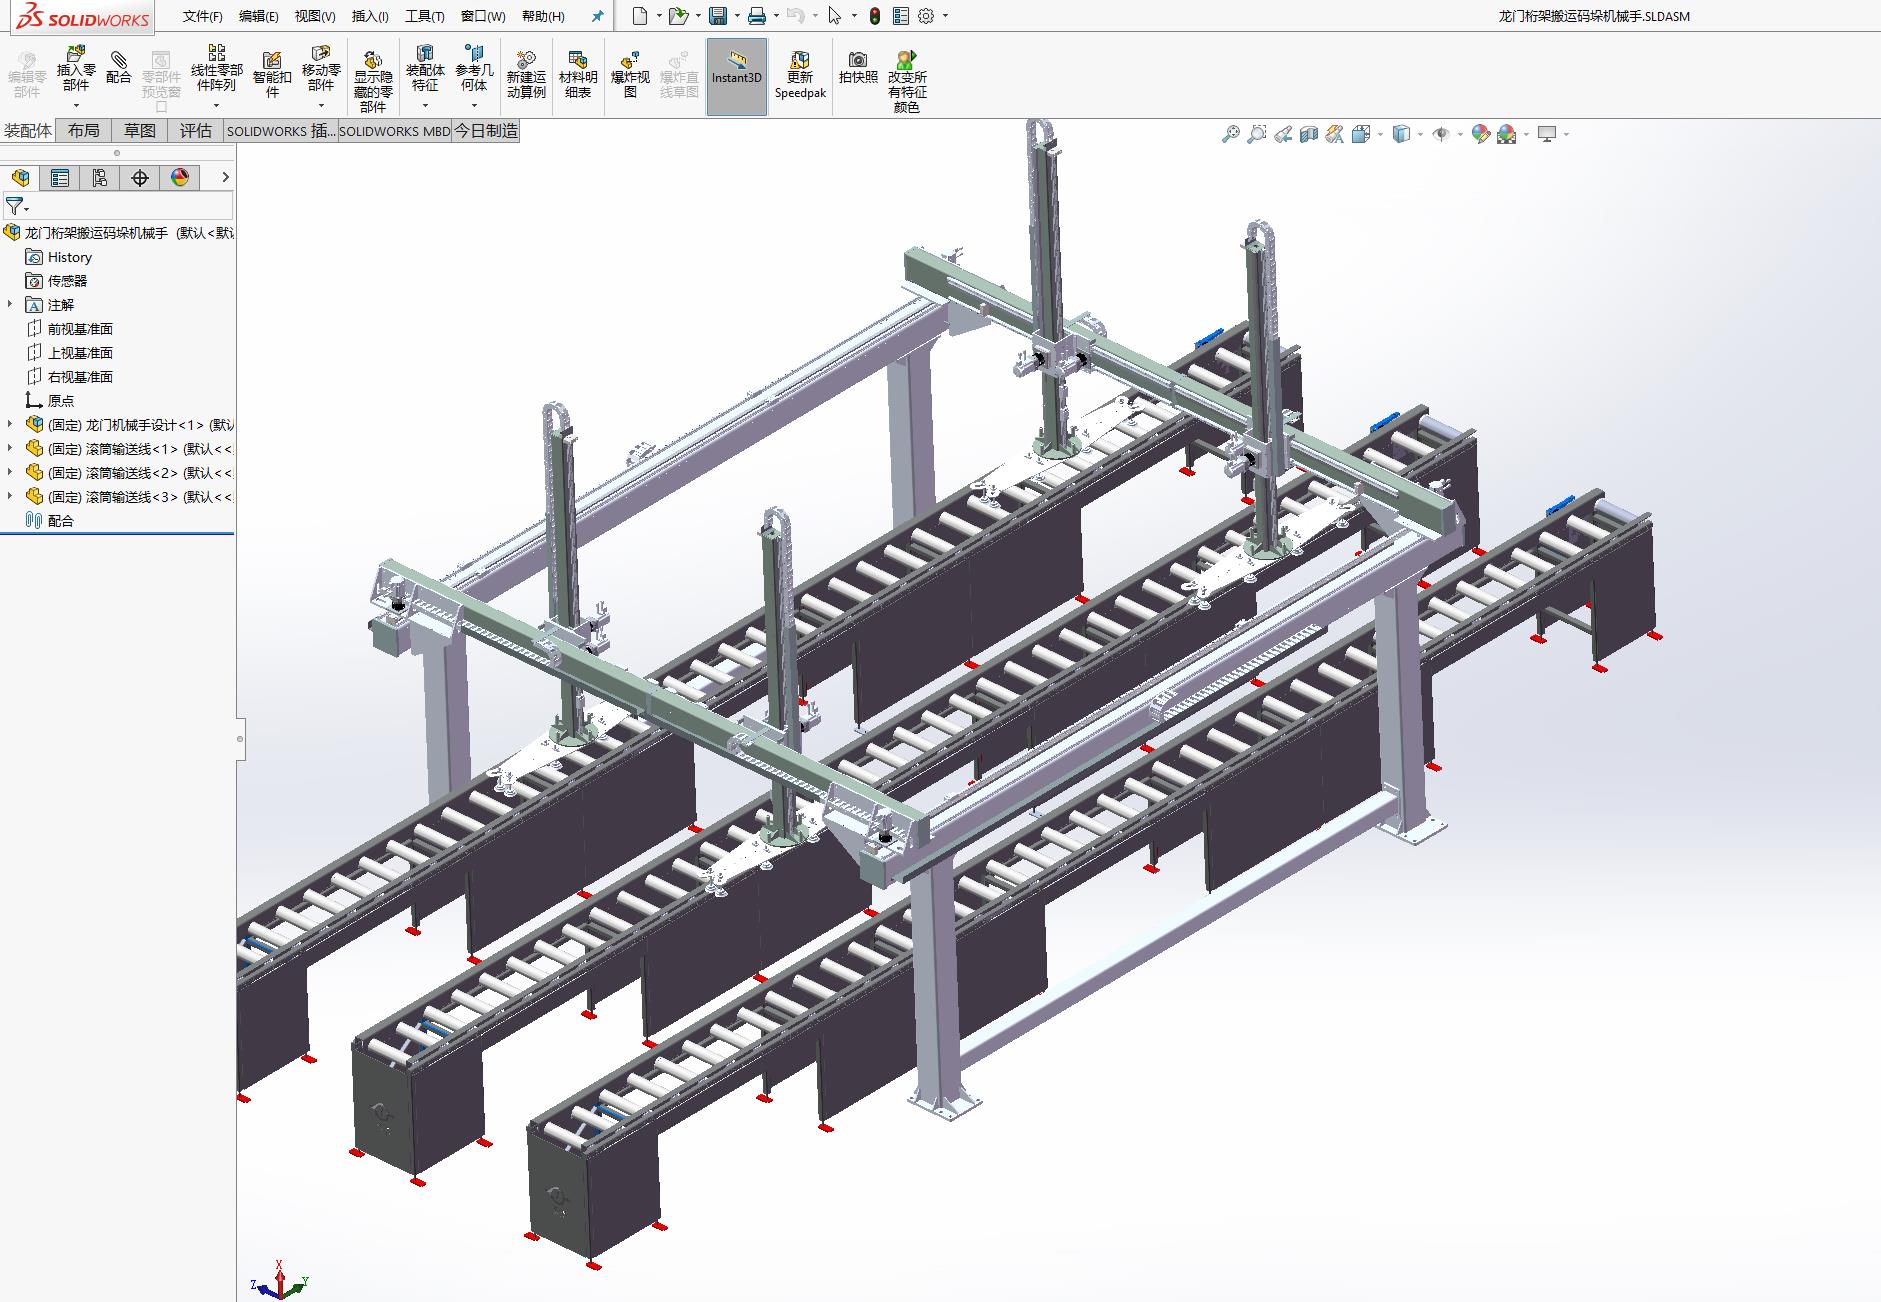Select the 传感器 (Sensors) tree item
Image resolution: width=1881 pixels, height=1302 pixels.
(x=57, y=281)
